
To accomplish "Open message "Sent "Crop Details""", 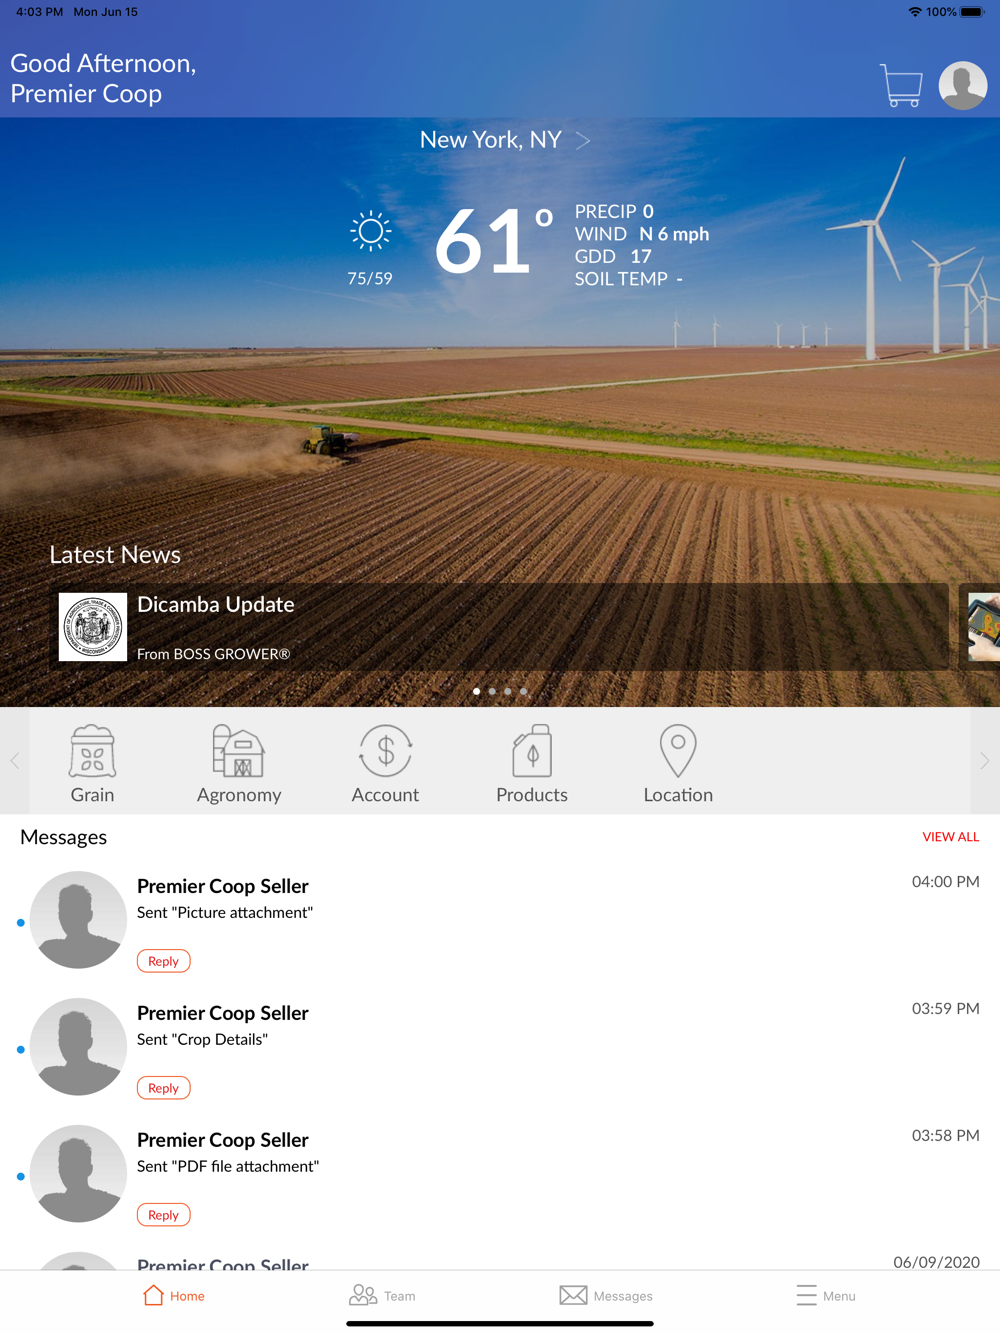I will tap(202, 1039).
